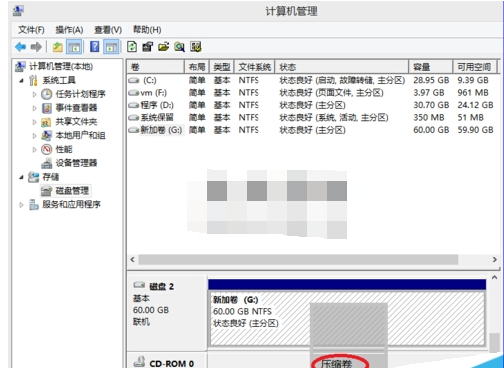Sort by the 类型 column header

(222, 67)
